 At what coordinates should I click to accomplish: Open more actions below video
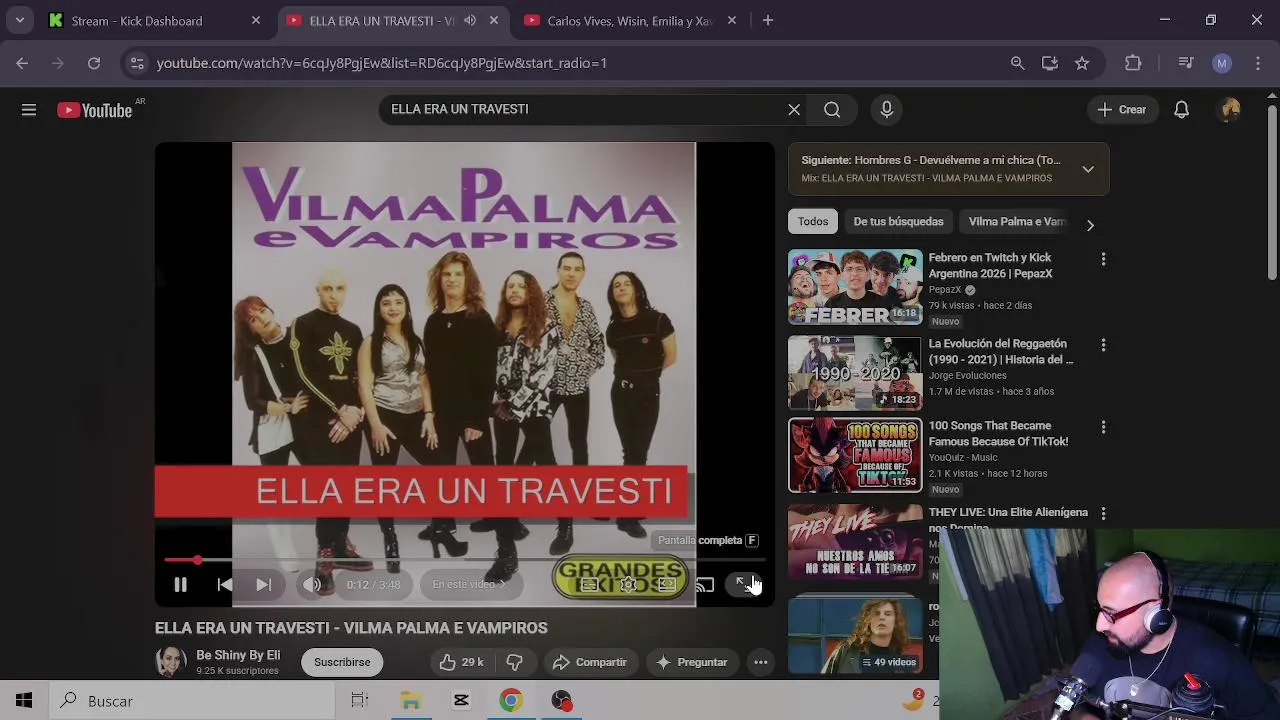760,662
